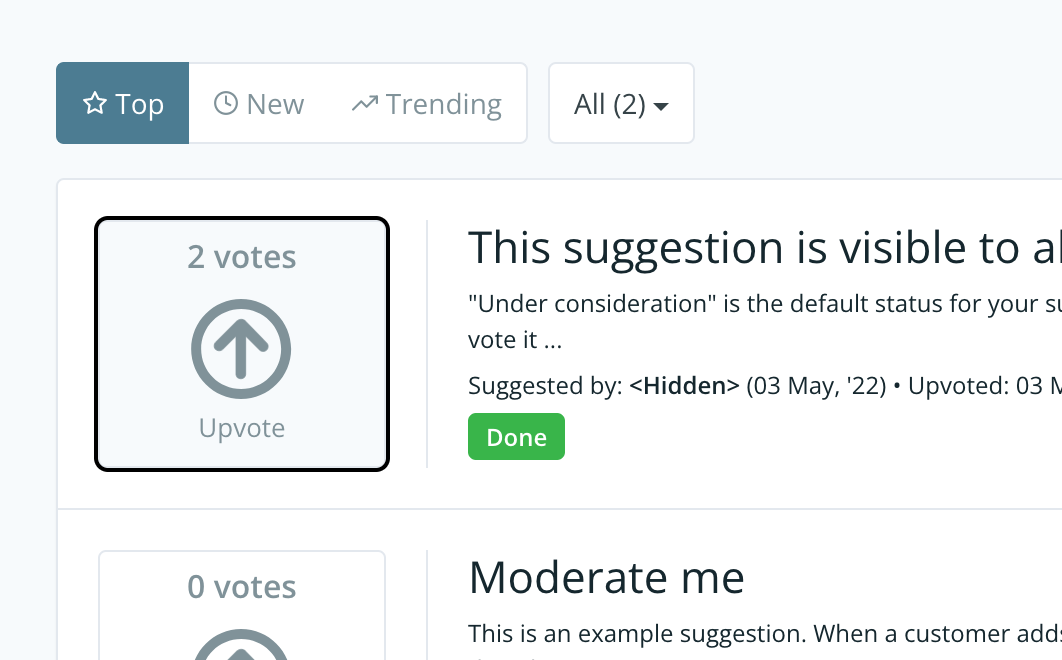Click the circled upvote arrow on first suggestion
The image size is (1062, 660).
point(241,349)
